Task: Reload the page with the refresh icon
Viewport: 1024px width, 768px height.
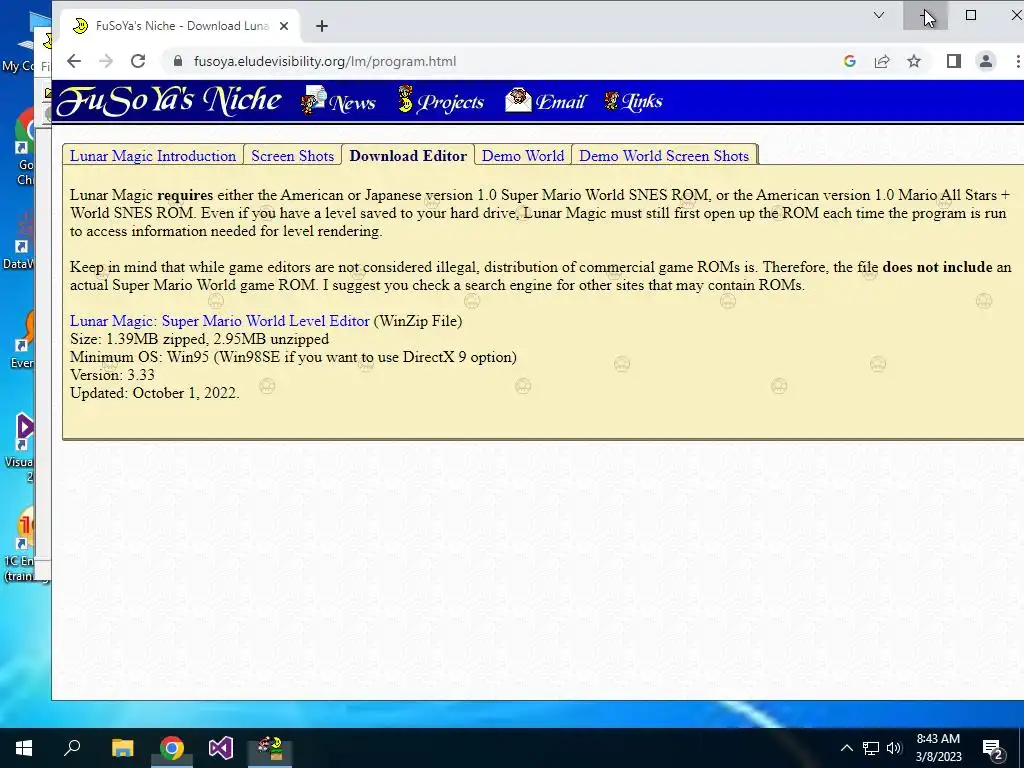Action: [138, 61]
